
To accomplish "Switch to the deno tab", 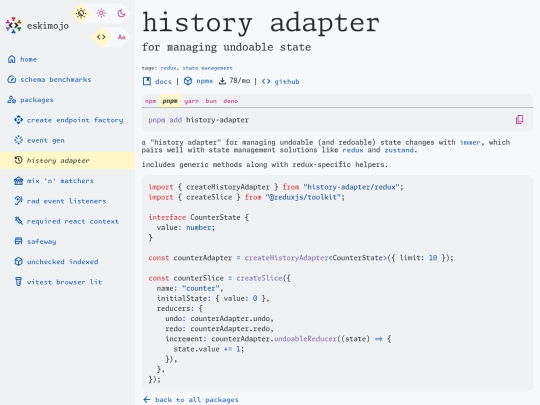I will point(231,101).
